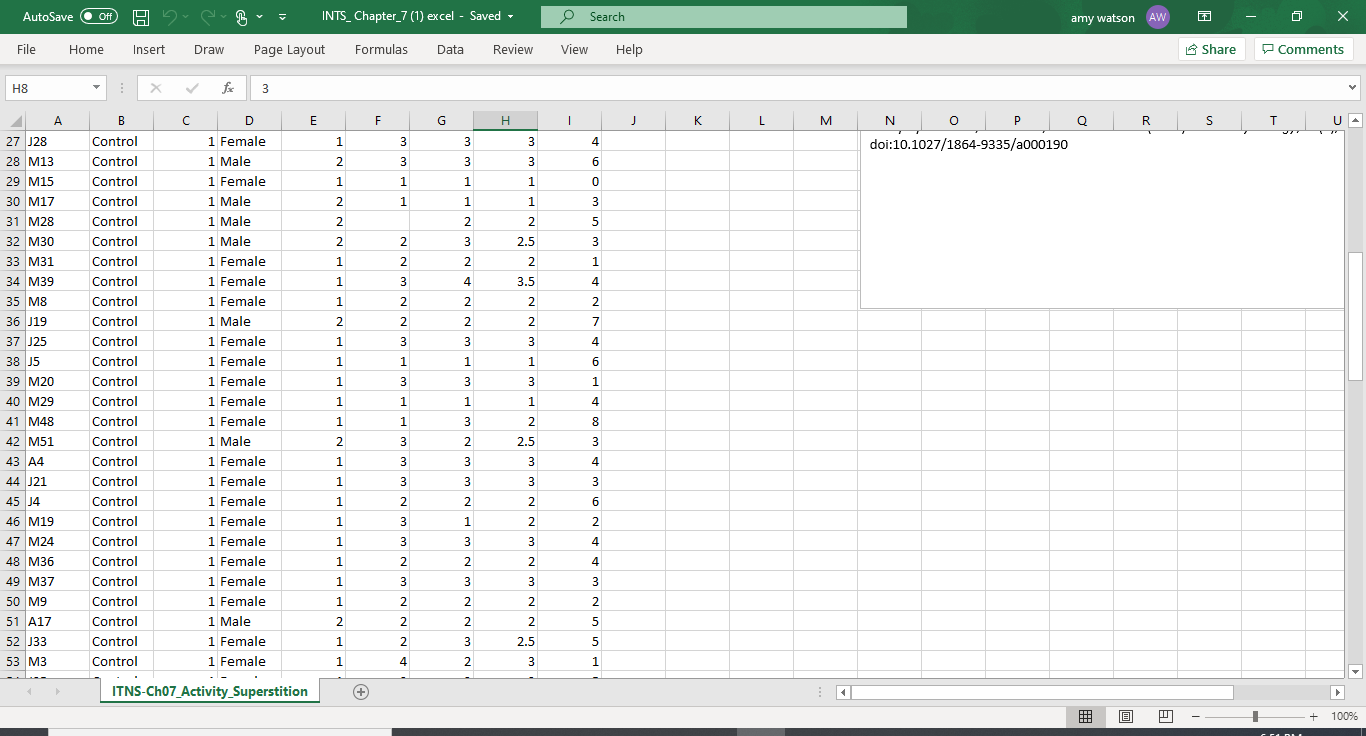This screenshot has height=736, width=1366.
Task: Open the file name Saved dropdown
Action: tap(511, 17)
